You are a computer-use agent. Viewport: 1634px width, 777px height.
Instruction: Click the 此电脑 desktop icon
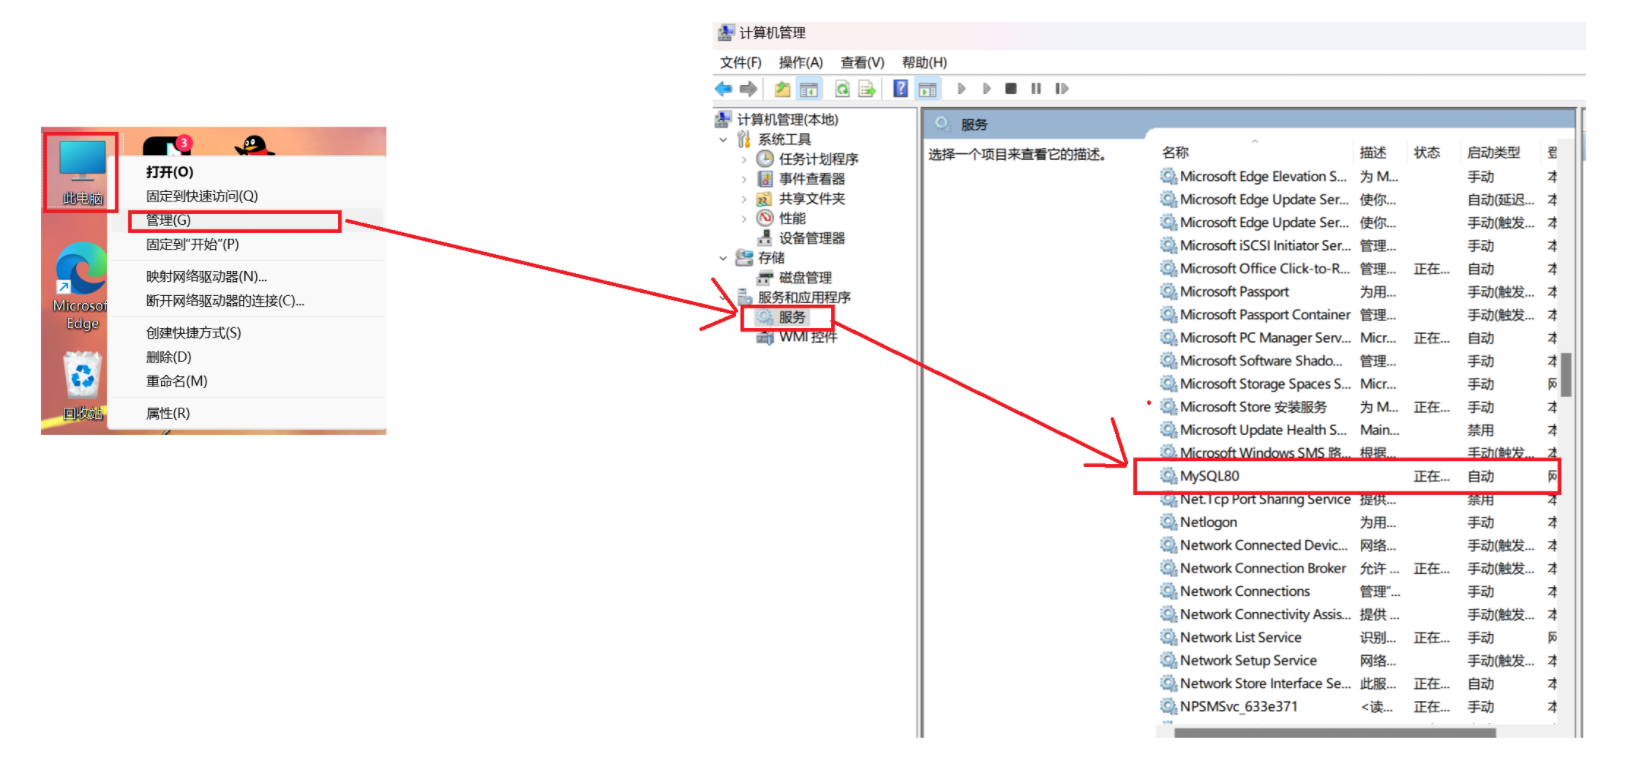tap(82, 172)
